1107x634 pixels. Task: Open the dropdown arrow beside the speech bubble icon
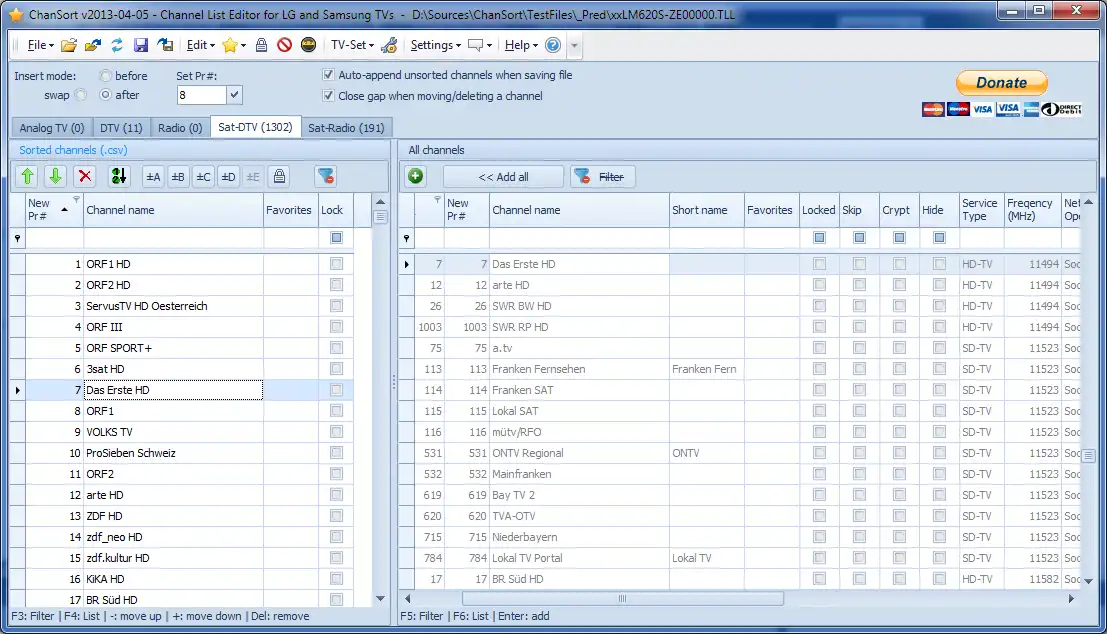tap(489, 46)
